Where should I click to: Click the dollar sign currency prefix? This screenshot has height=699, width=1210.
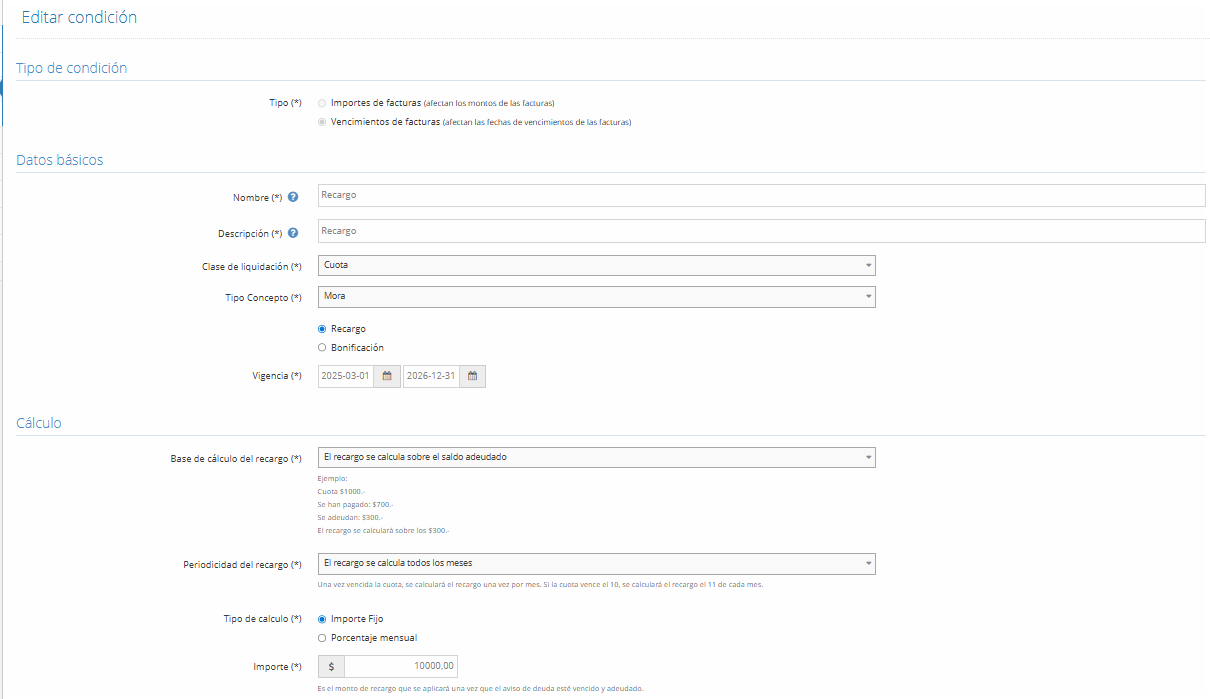coord(331,666)
